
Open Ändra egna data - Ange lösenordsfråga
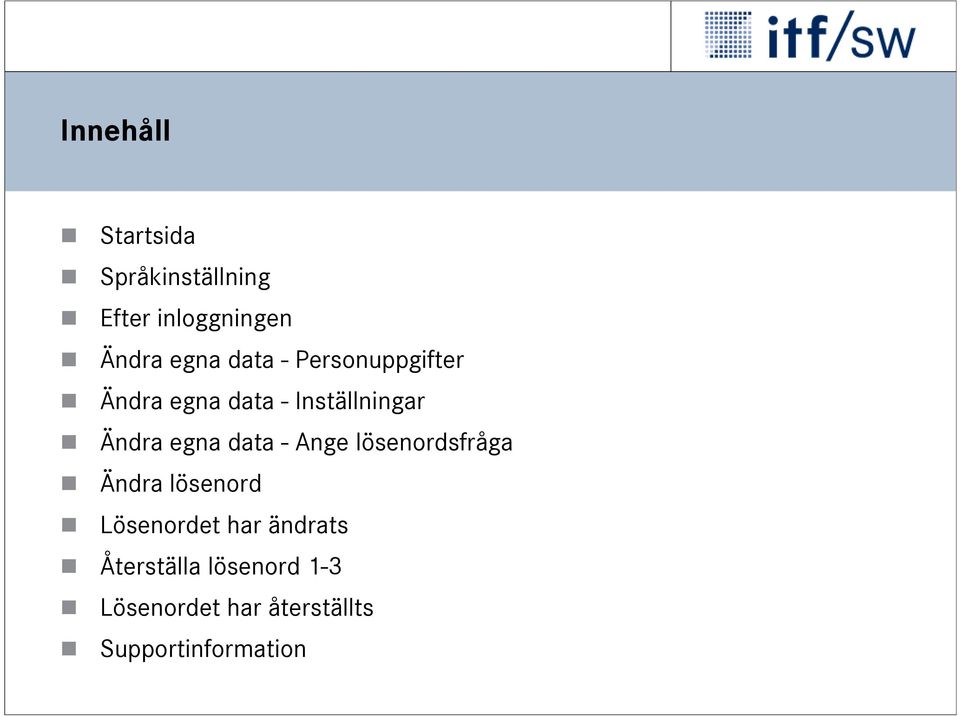coord(306,442)
